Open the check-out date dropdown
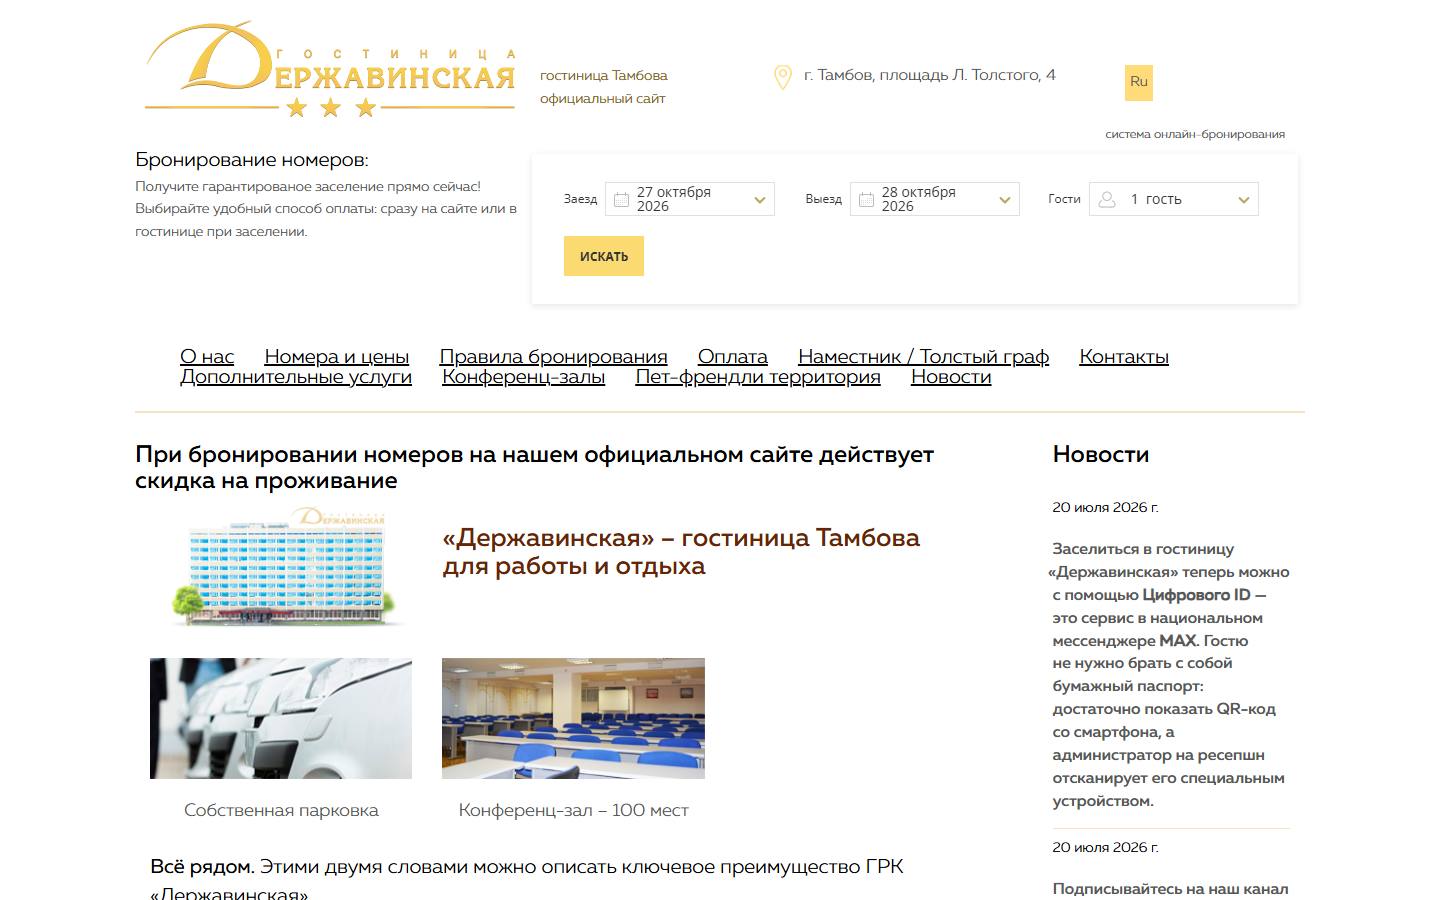This screenshot has width=1440, height=900. tap(935, 199)
